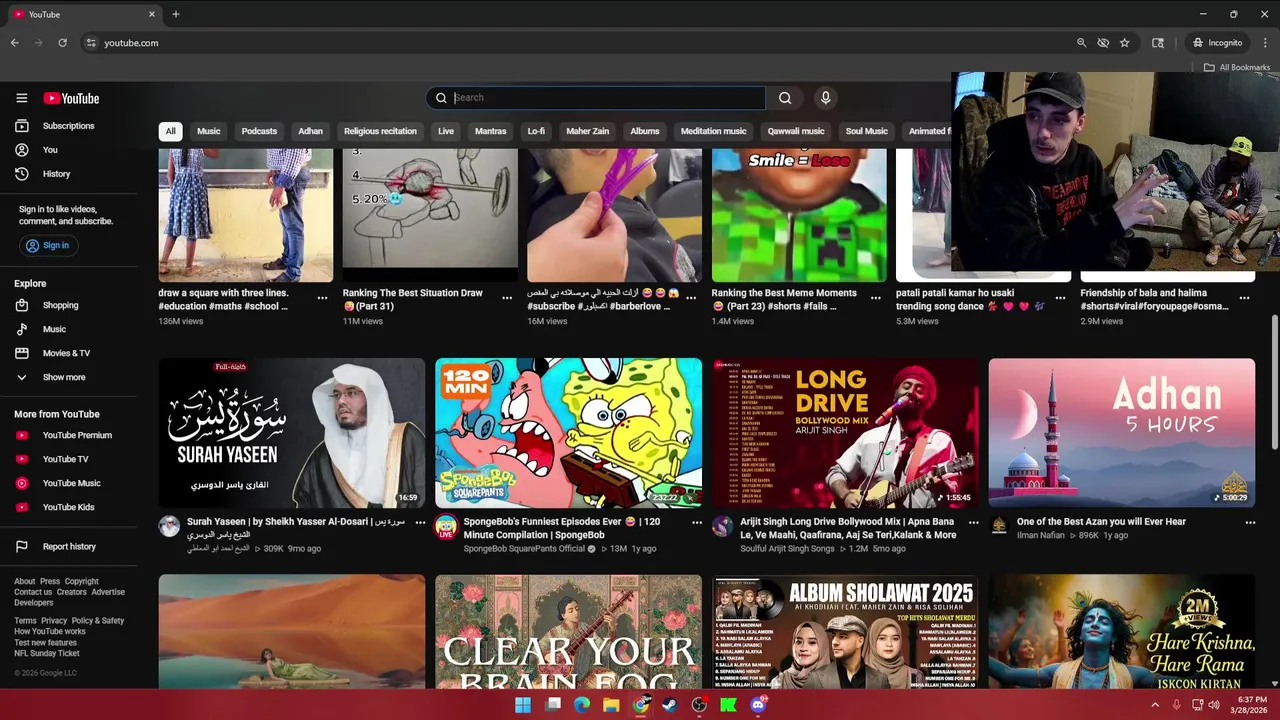The height and width of the screenshot is (720, 1280).
Task: Select the Meditation music chip
Action: (714, 131)
